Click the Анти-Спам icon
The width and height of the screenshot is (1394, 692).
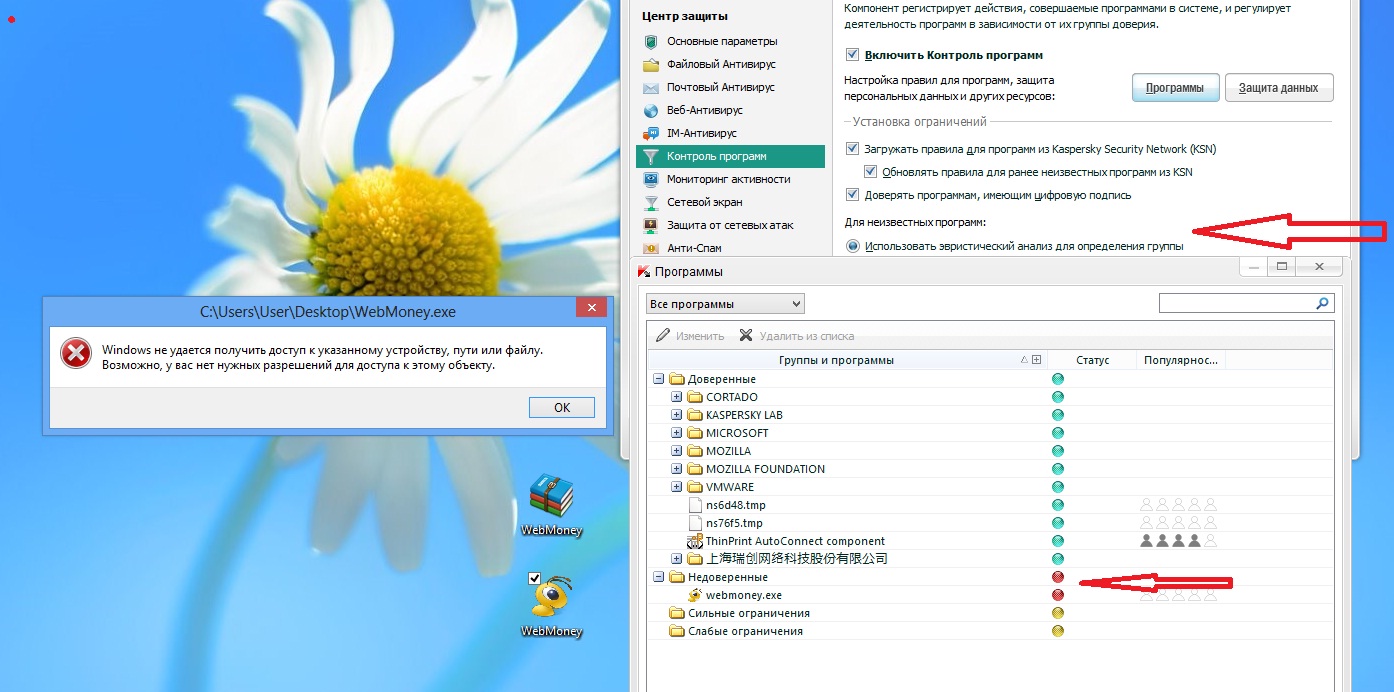(x=651, y=247)
